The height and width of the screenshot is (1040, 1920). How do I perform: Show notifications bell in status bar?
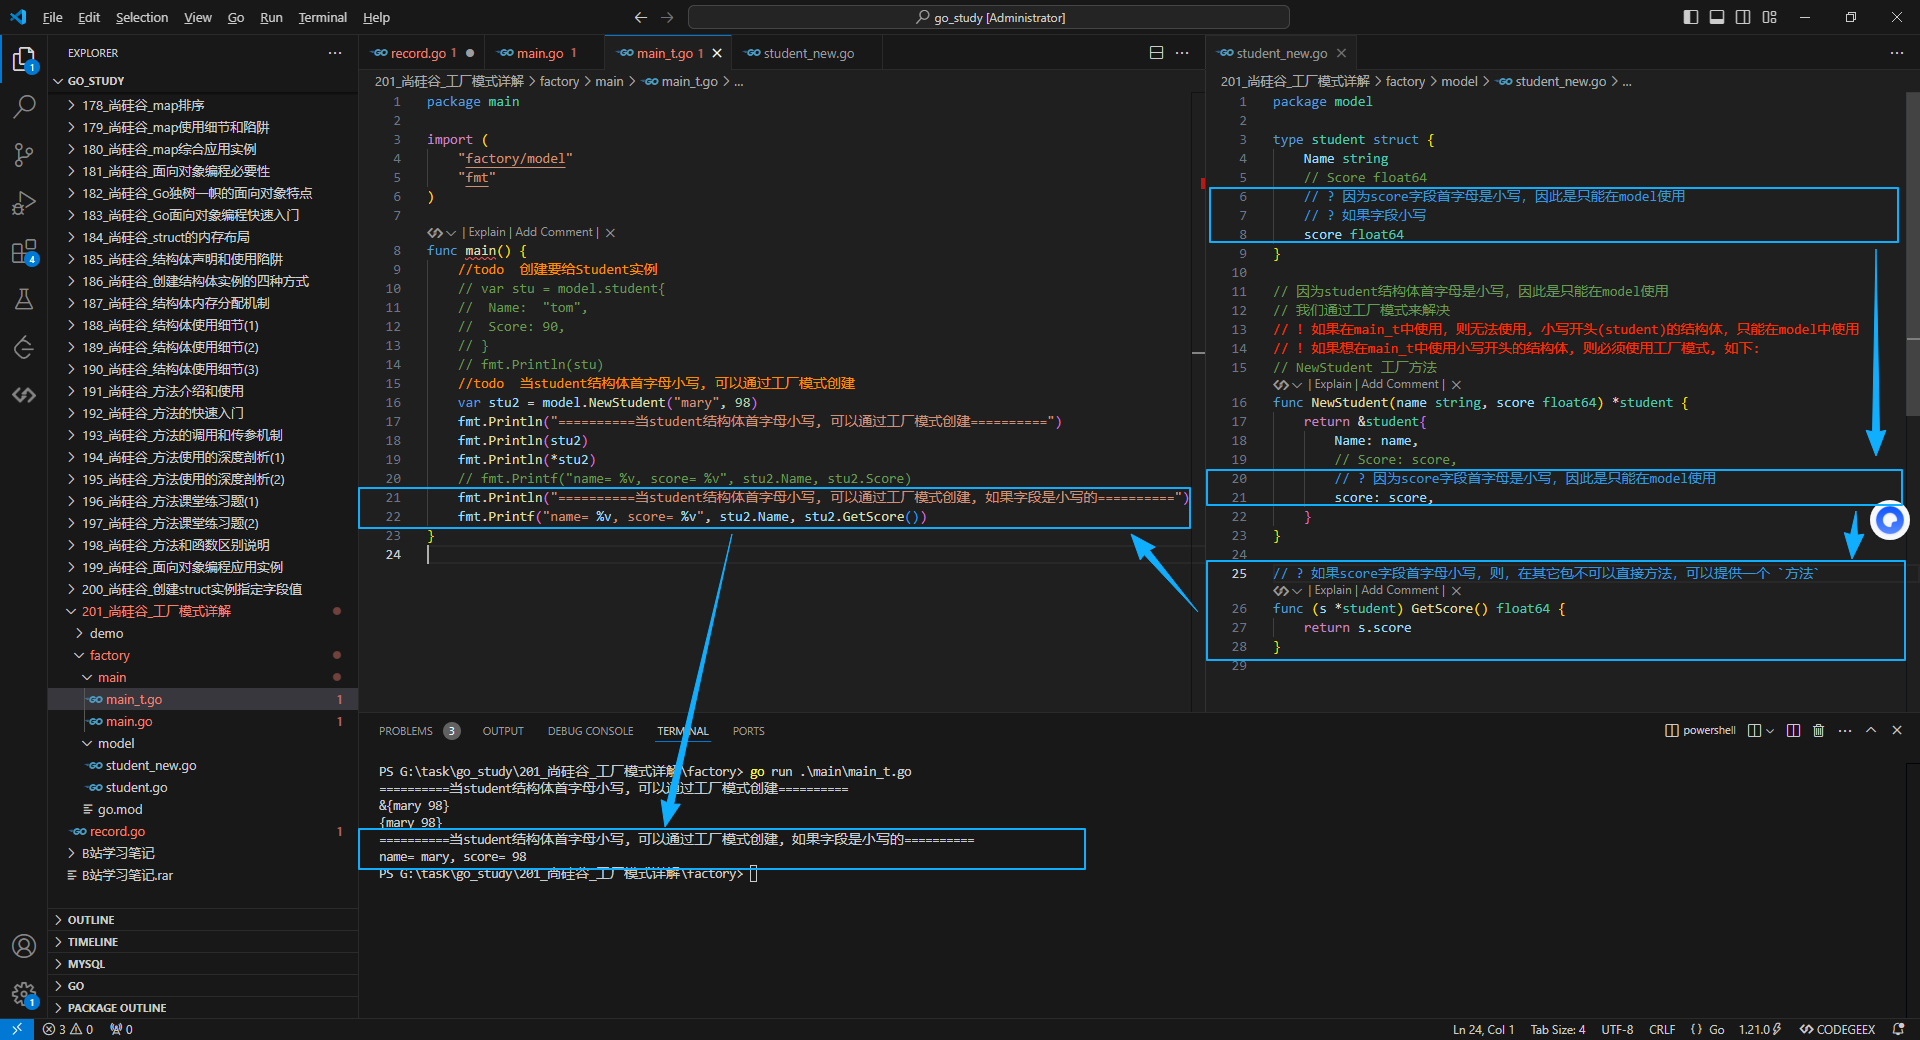coord(1898,1029)
